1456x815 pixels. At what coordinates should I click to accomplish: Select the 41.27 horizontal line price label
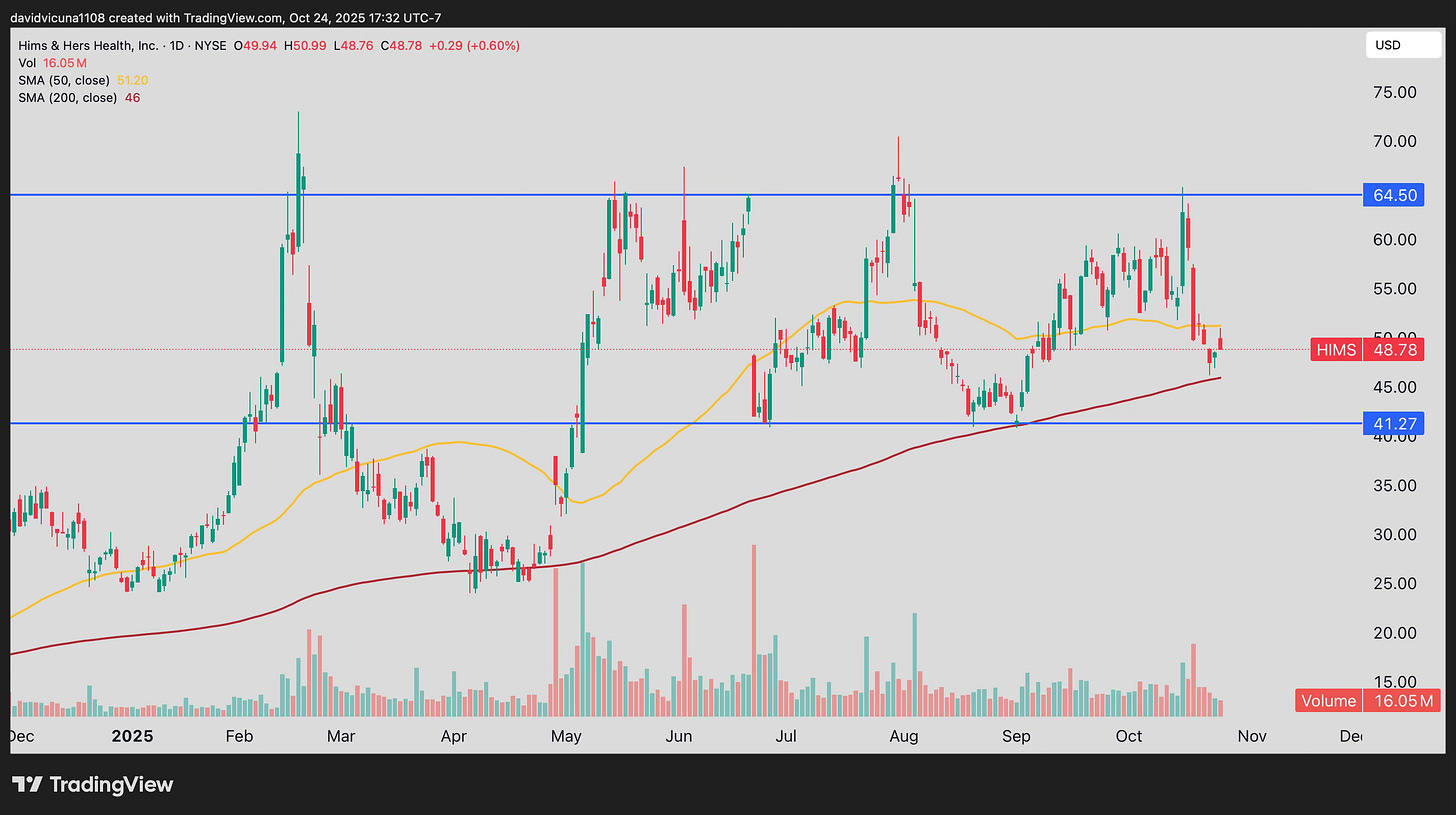click(x=1394, y=424)
